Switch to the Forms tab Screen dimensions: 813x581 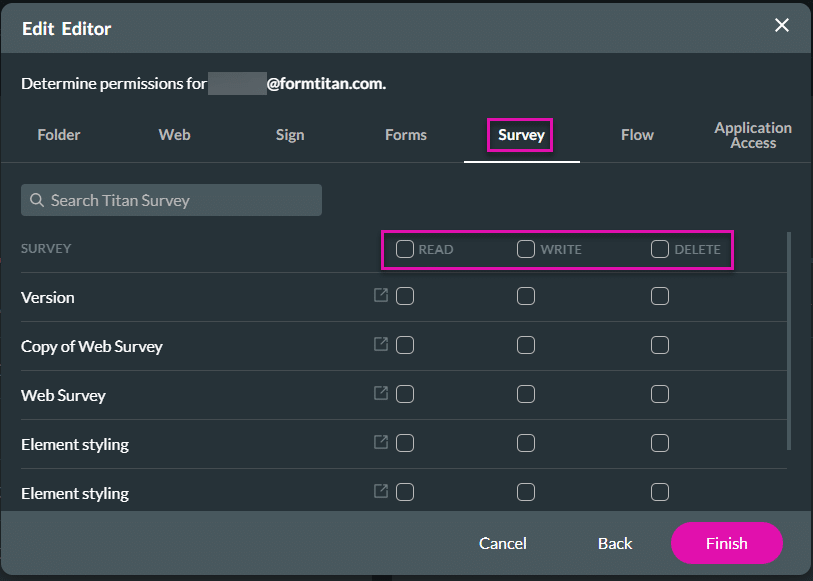coord(405,134)
